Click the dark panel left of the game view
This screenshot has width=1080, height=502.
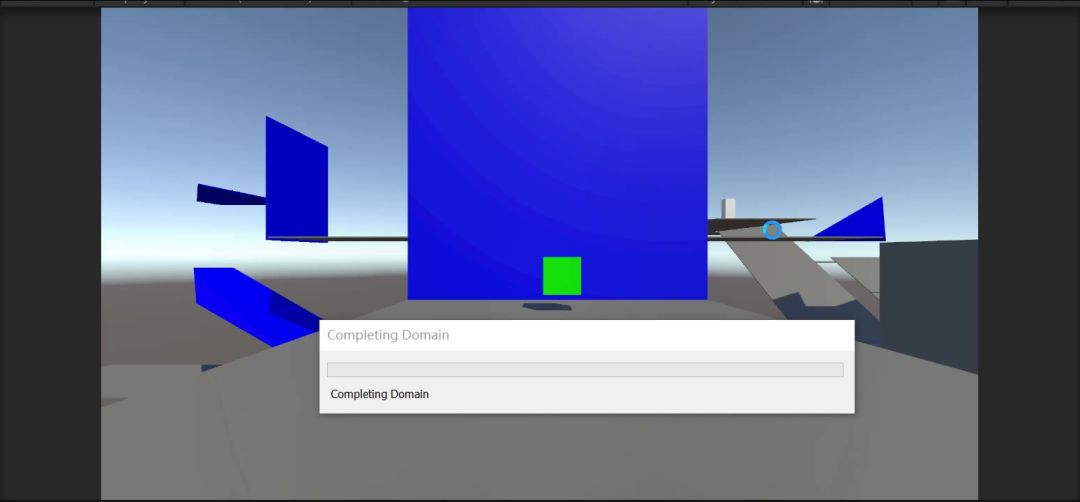click(x=50, y=250)
